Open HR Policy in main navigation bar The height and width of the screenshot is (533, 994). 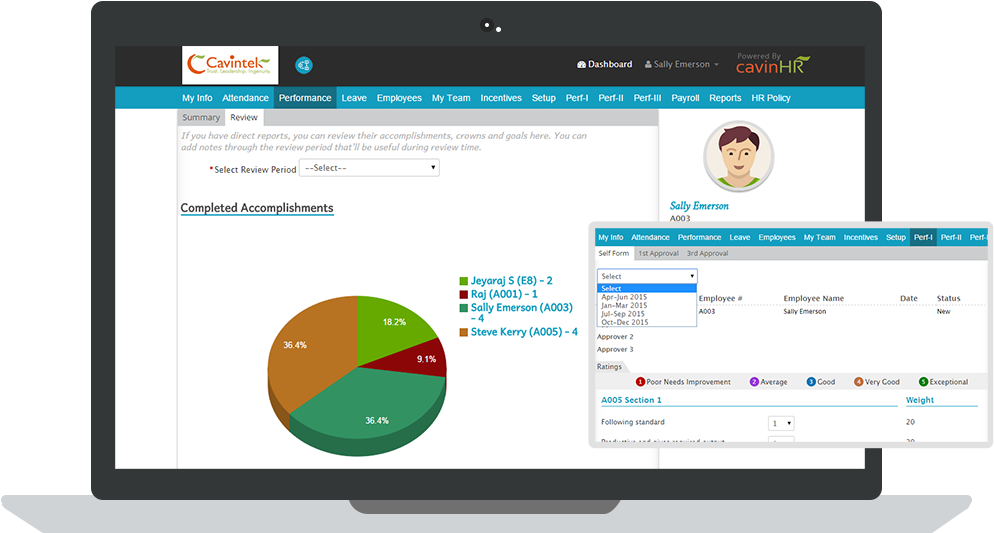coord(771,98)
